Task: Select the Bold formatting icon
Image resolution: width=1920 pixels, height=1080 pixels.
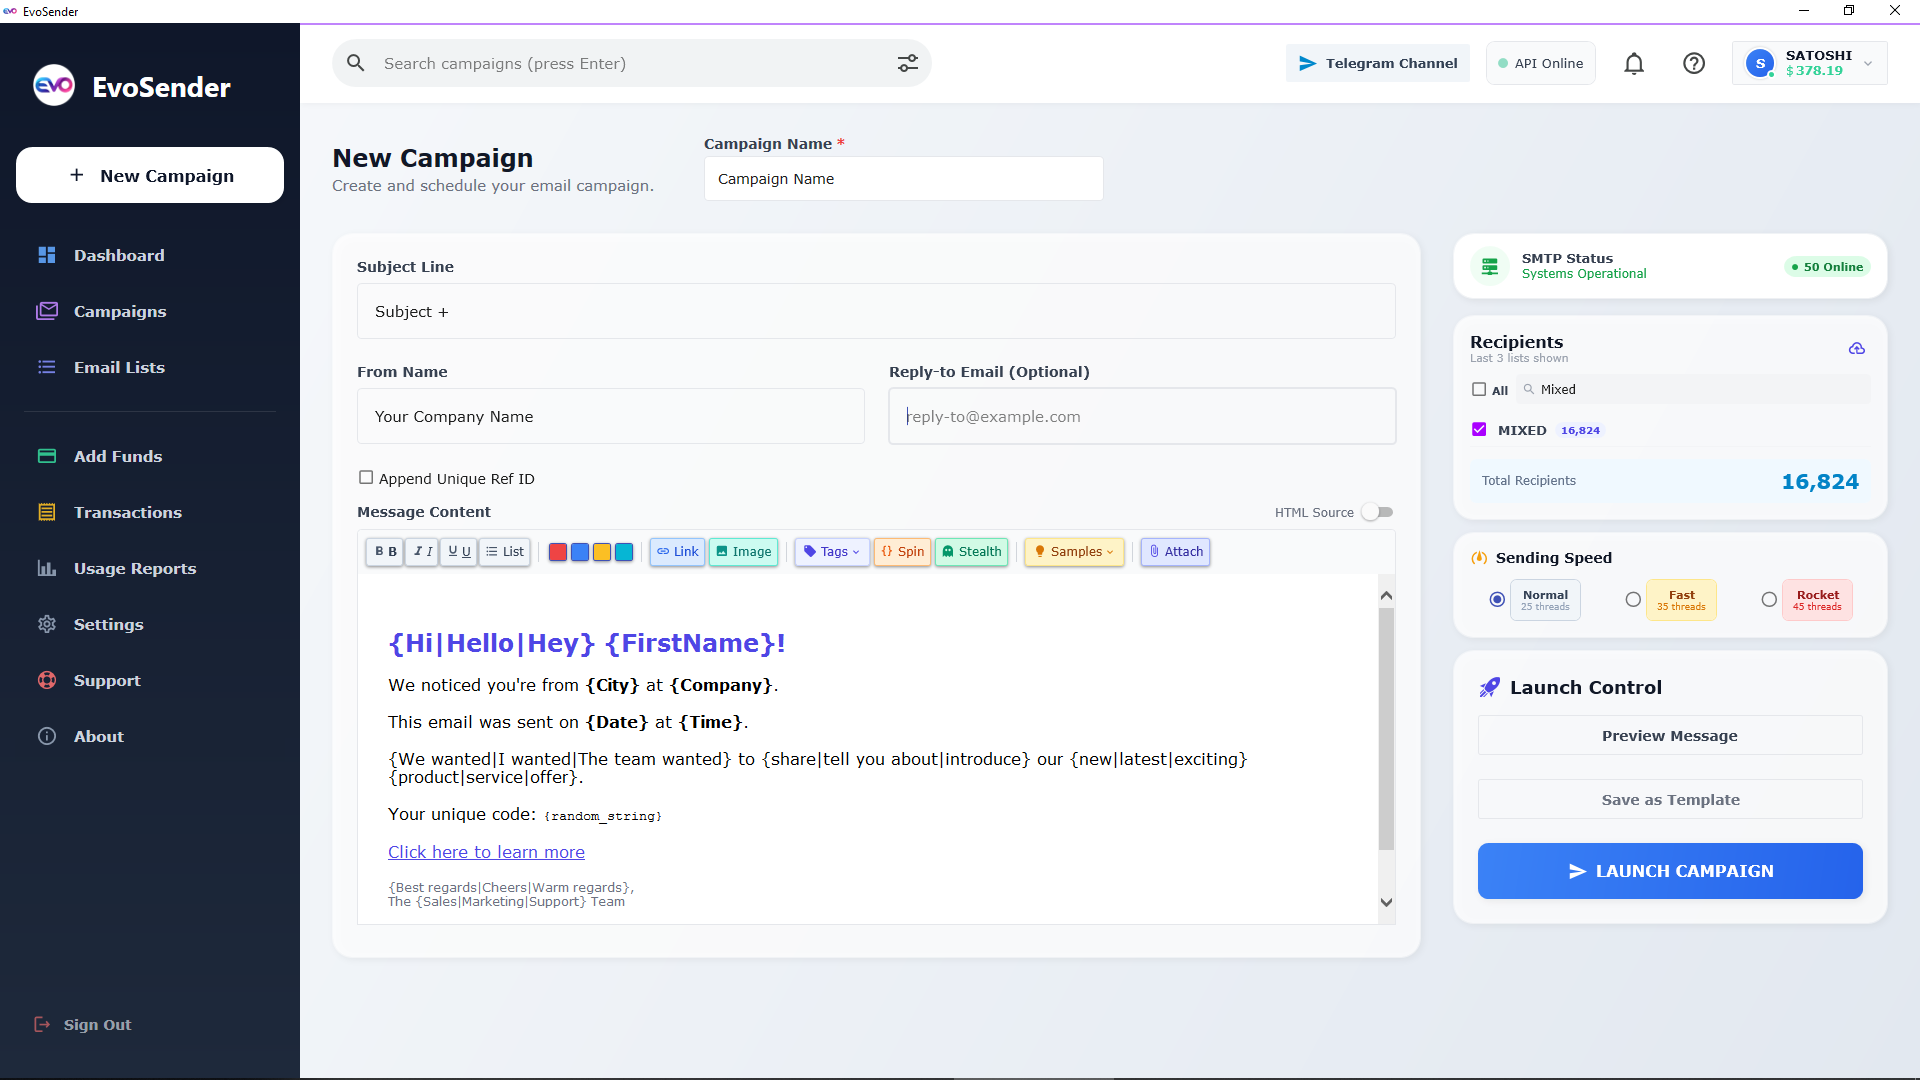Action: click(x=383, y=551)
